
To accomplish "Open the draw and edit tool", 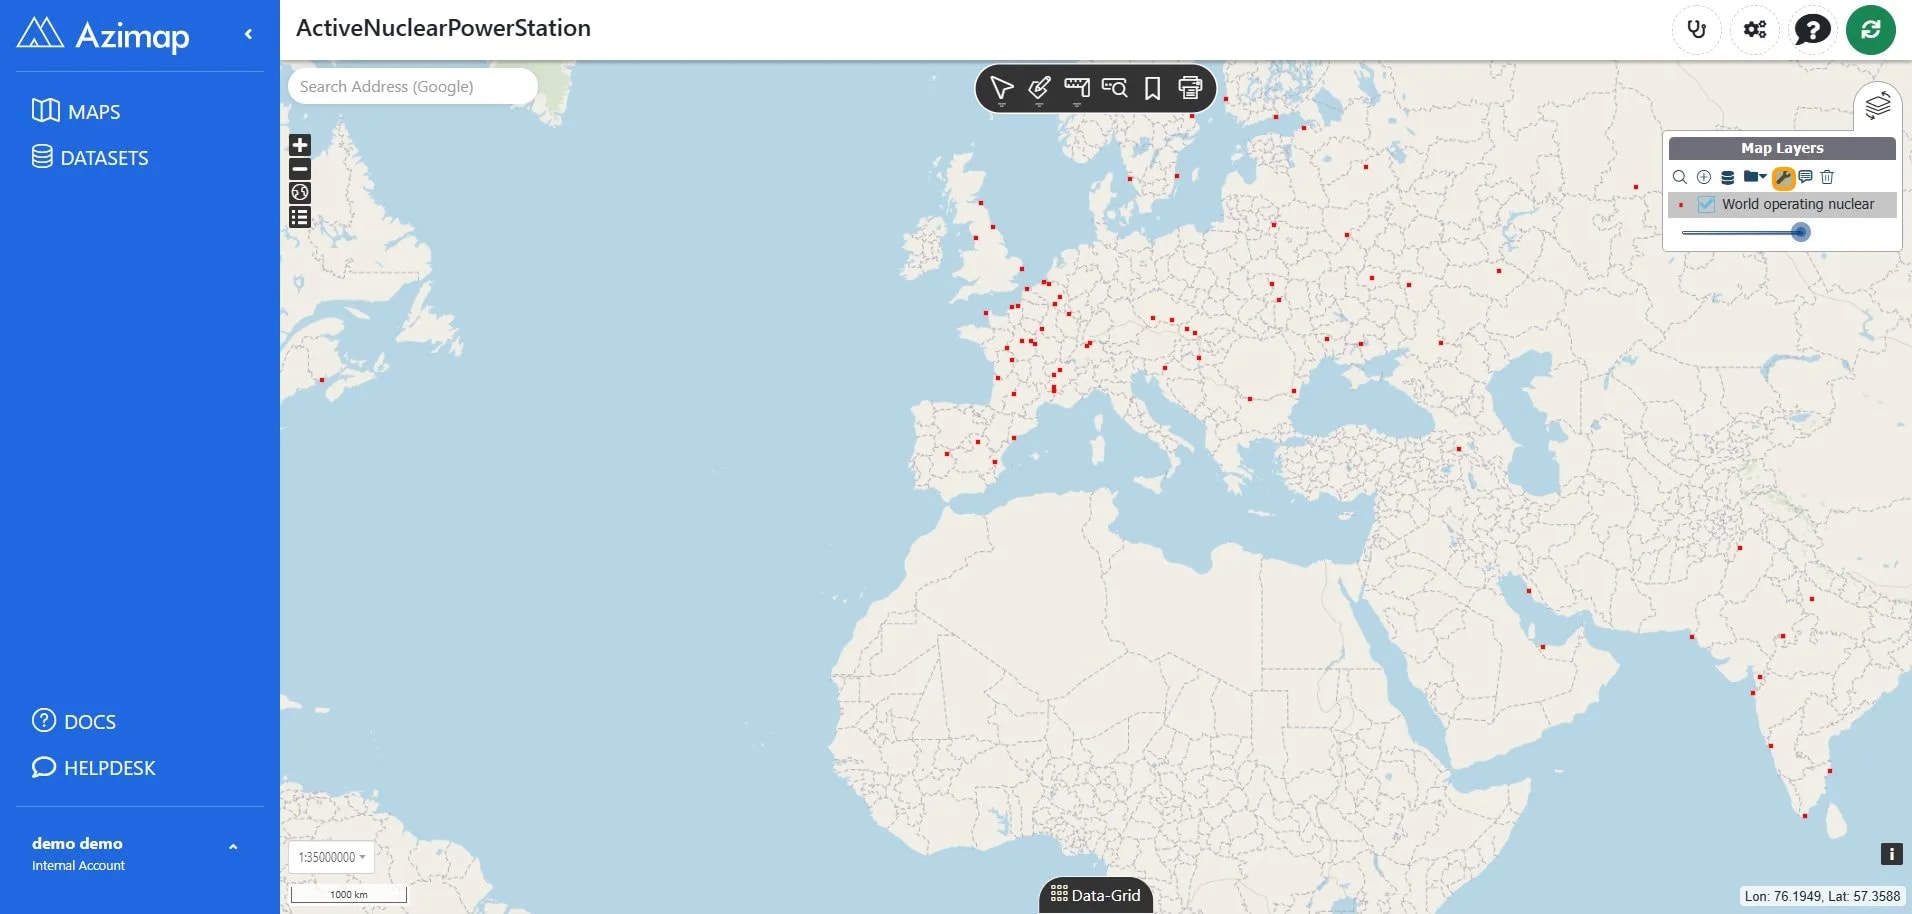I will (1039, 89).
